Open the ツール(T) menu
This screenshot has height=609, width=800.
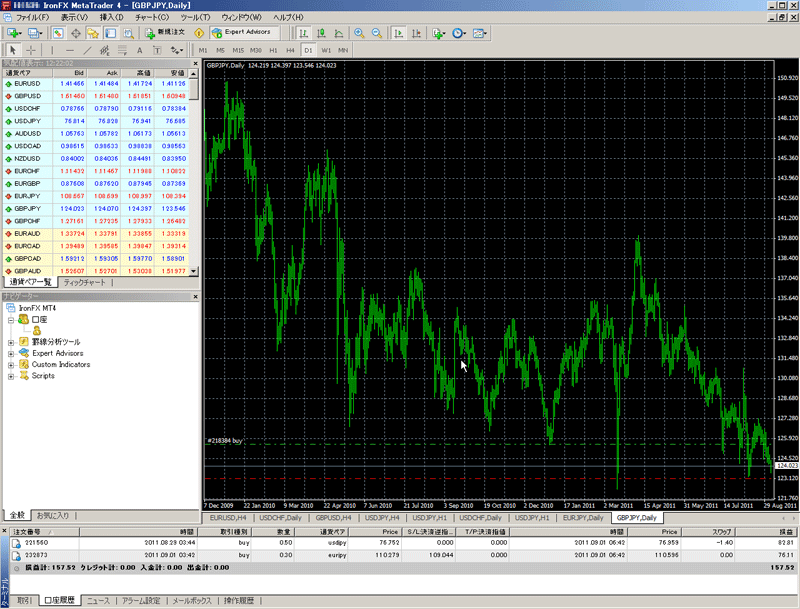tap(195, 17)
